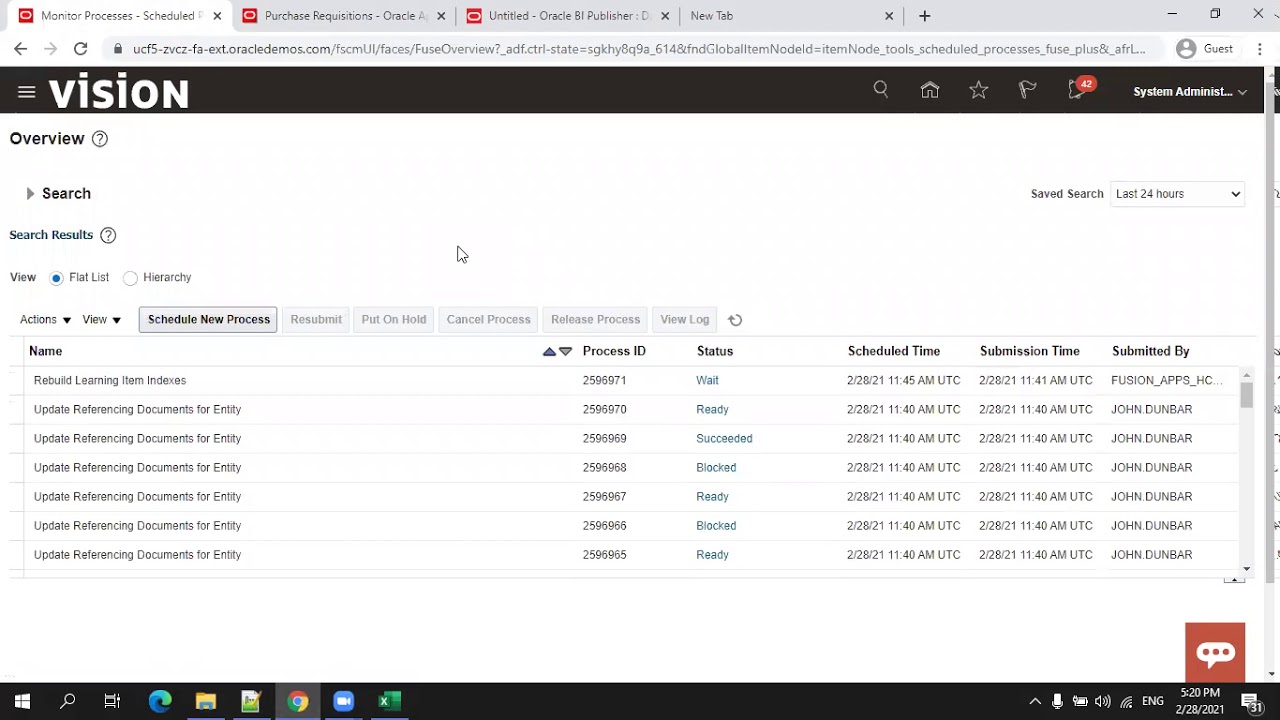Viewport: 1280px width, 720px height.
Task: Refresh the process list table
Action: [735, 320]
